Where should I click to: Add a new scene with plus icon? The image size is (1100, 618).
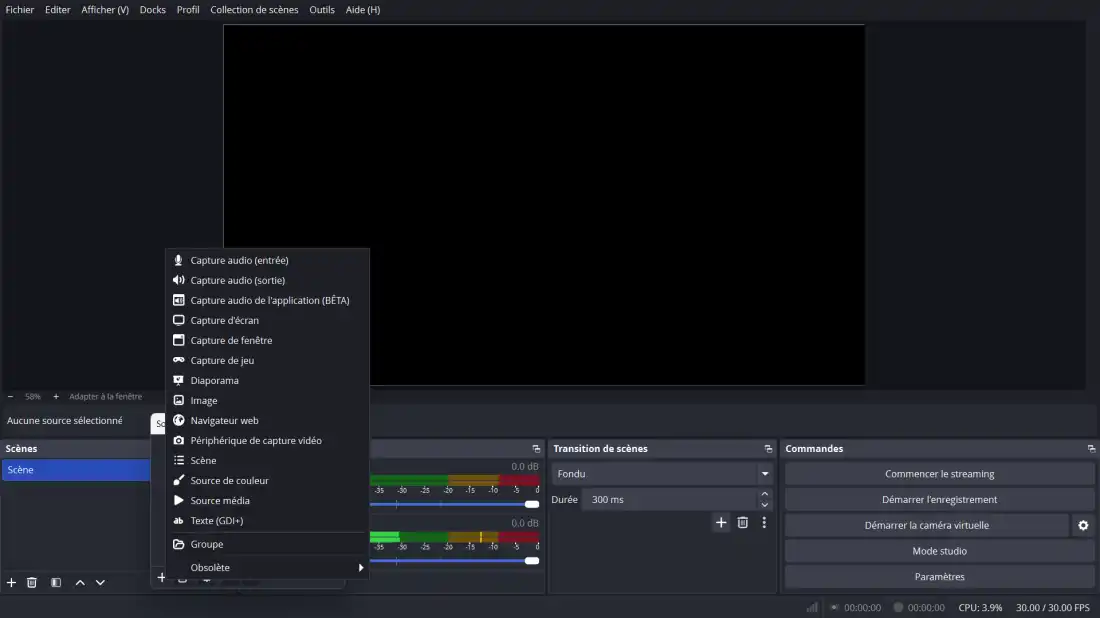coord(12,582)
